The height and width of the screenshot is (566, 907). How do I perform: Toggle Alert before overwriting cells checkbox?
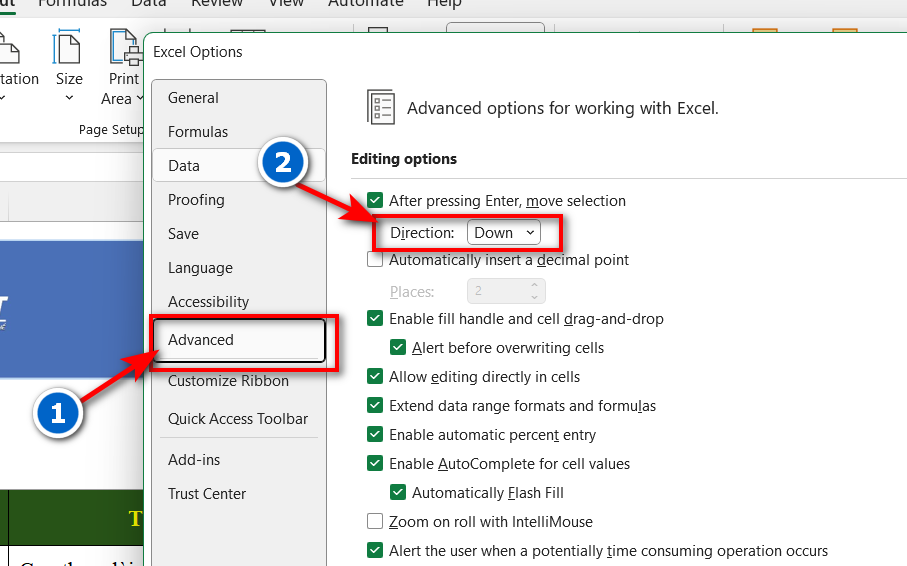pyautogui.click(x=398, y=348)
